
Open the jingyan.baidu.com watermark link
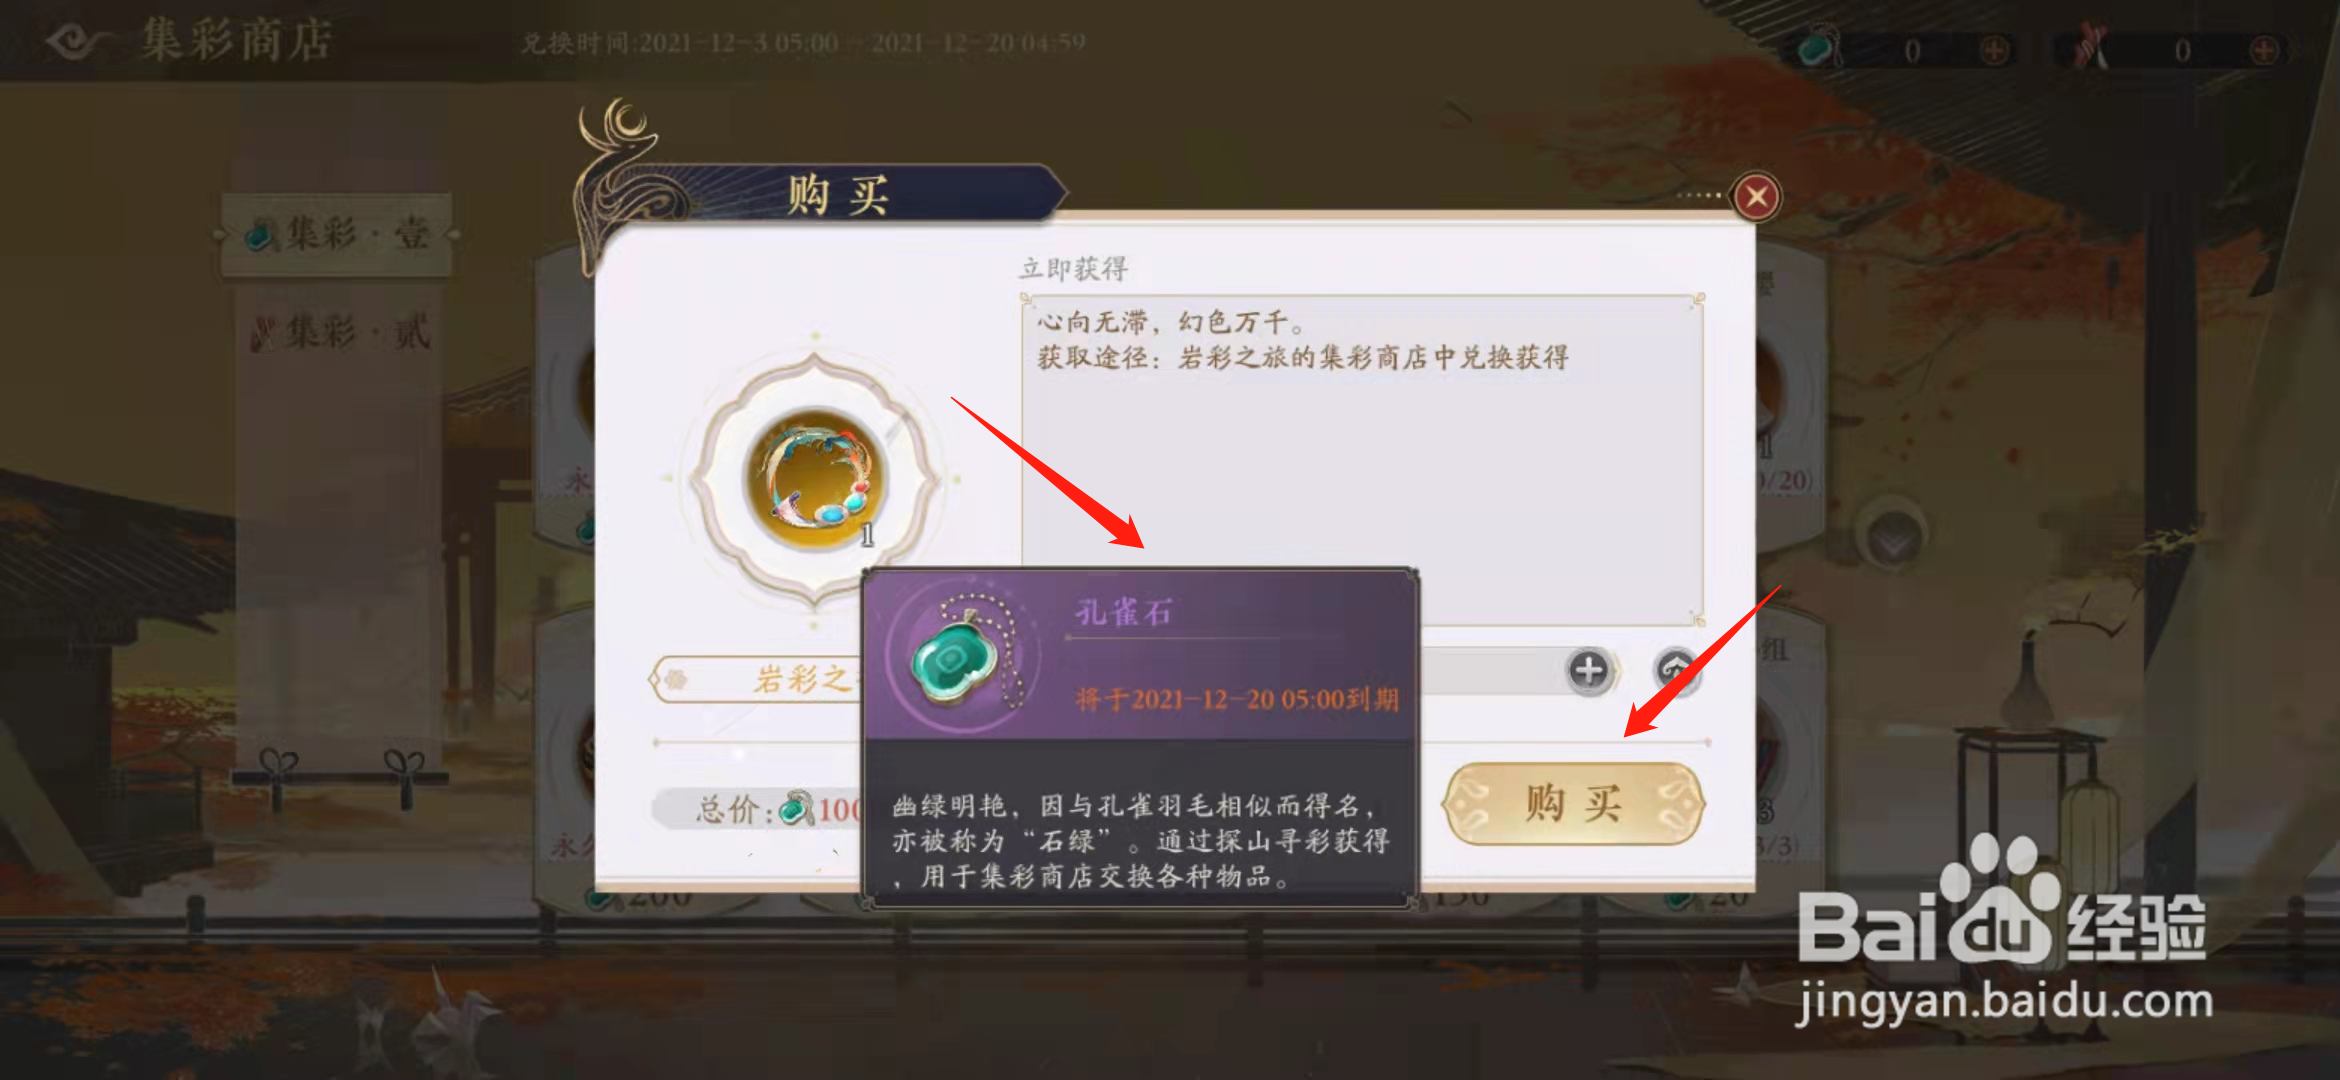(x=2004, y=1001)
